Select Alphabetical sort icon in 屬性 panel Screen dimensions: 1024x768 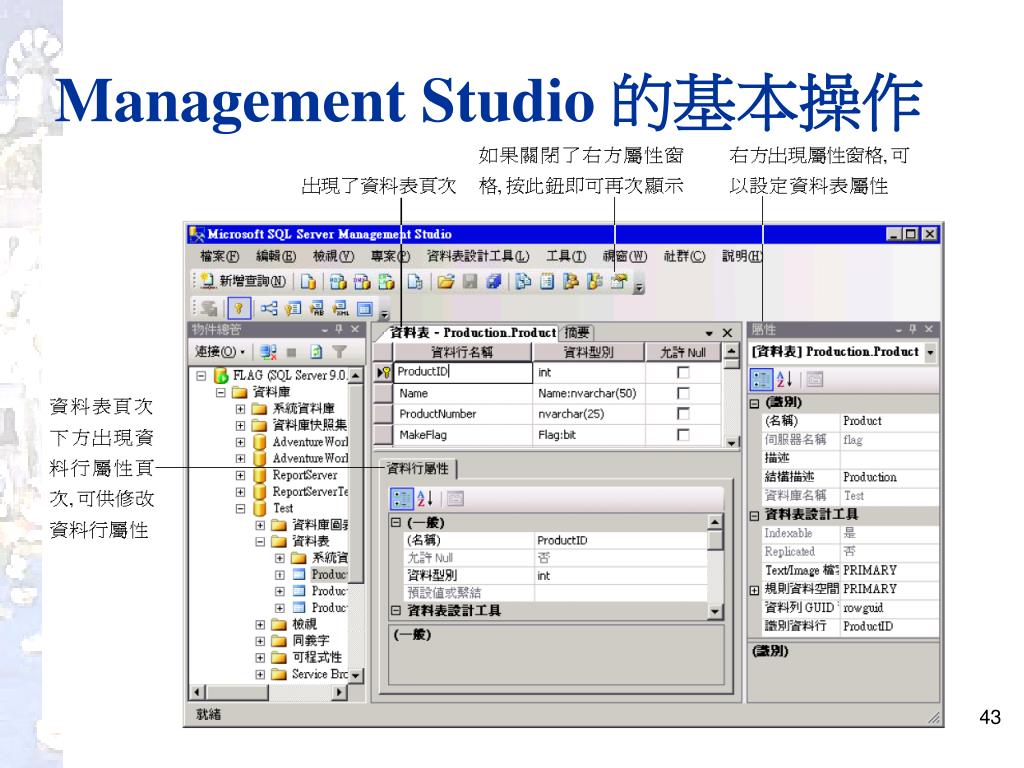(784, 379)
